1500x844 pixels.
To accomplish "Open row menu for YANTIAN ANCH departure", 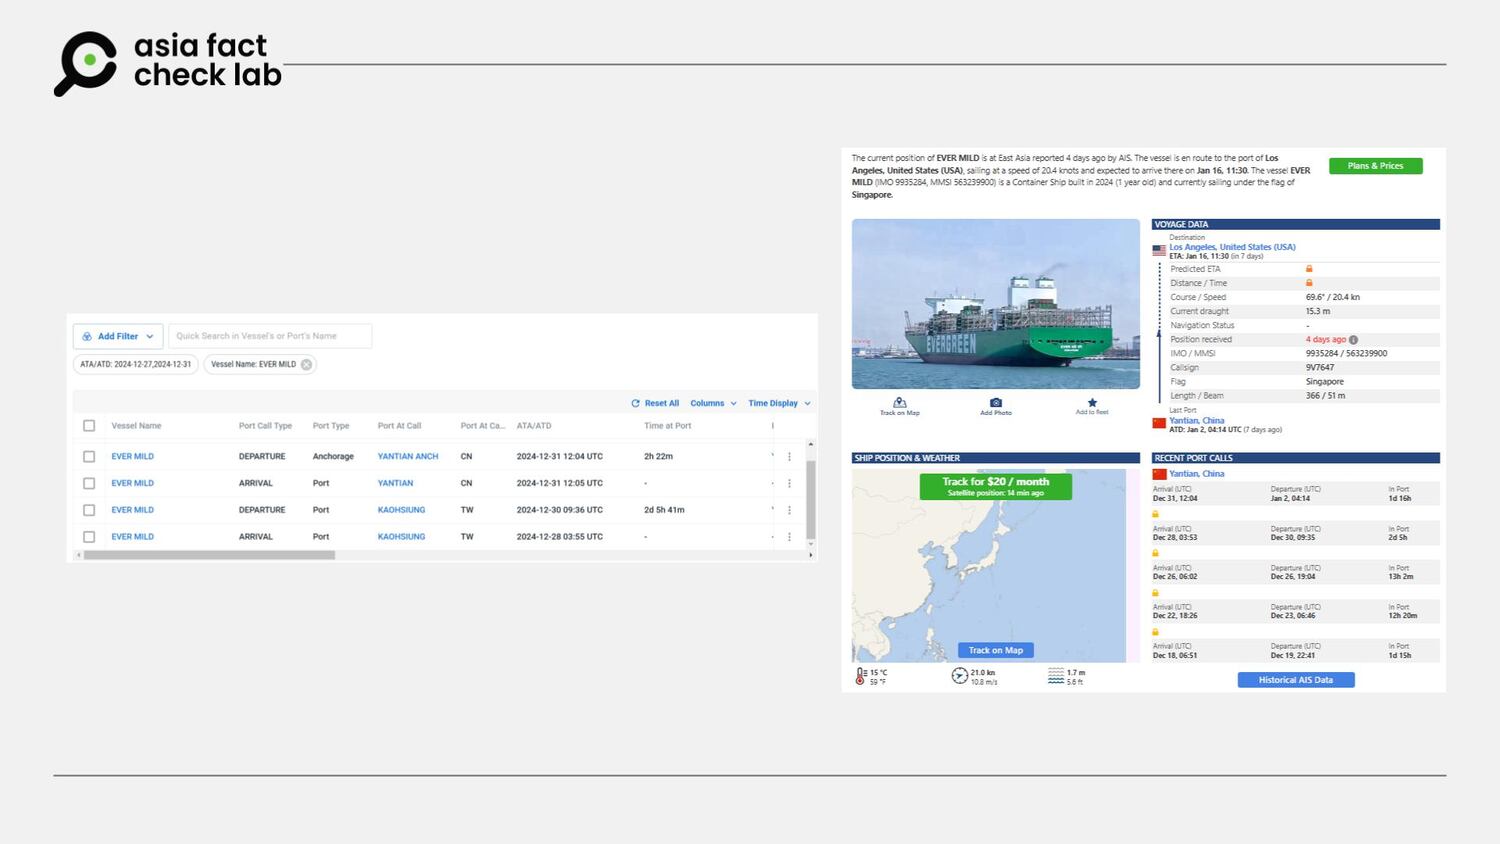I will 789,456.
